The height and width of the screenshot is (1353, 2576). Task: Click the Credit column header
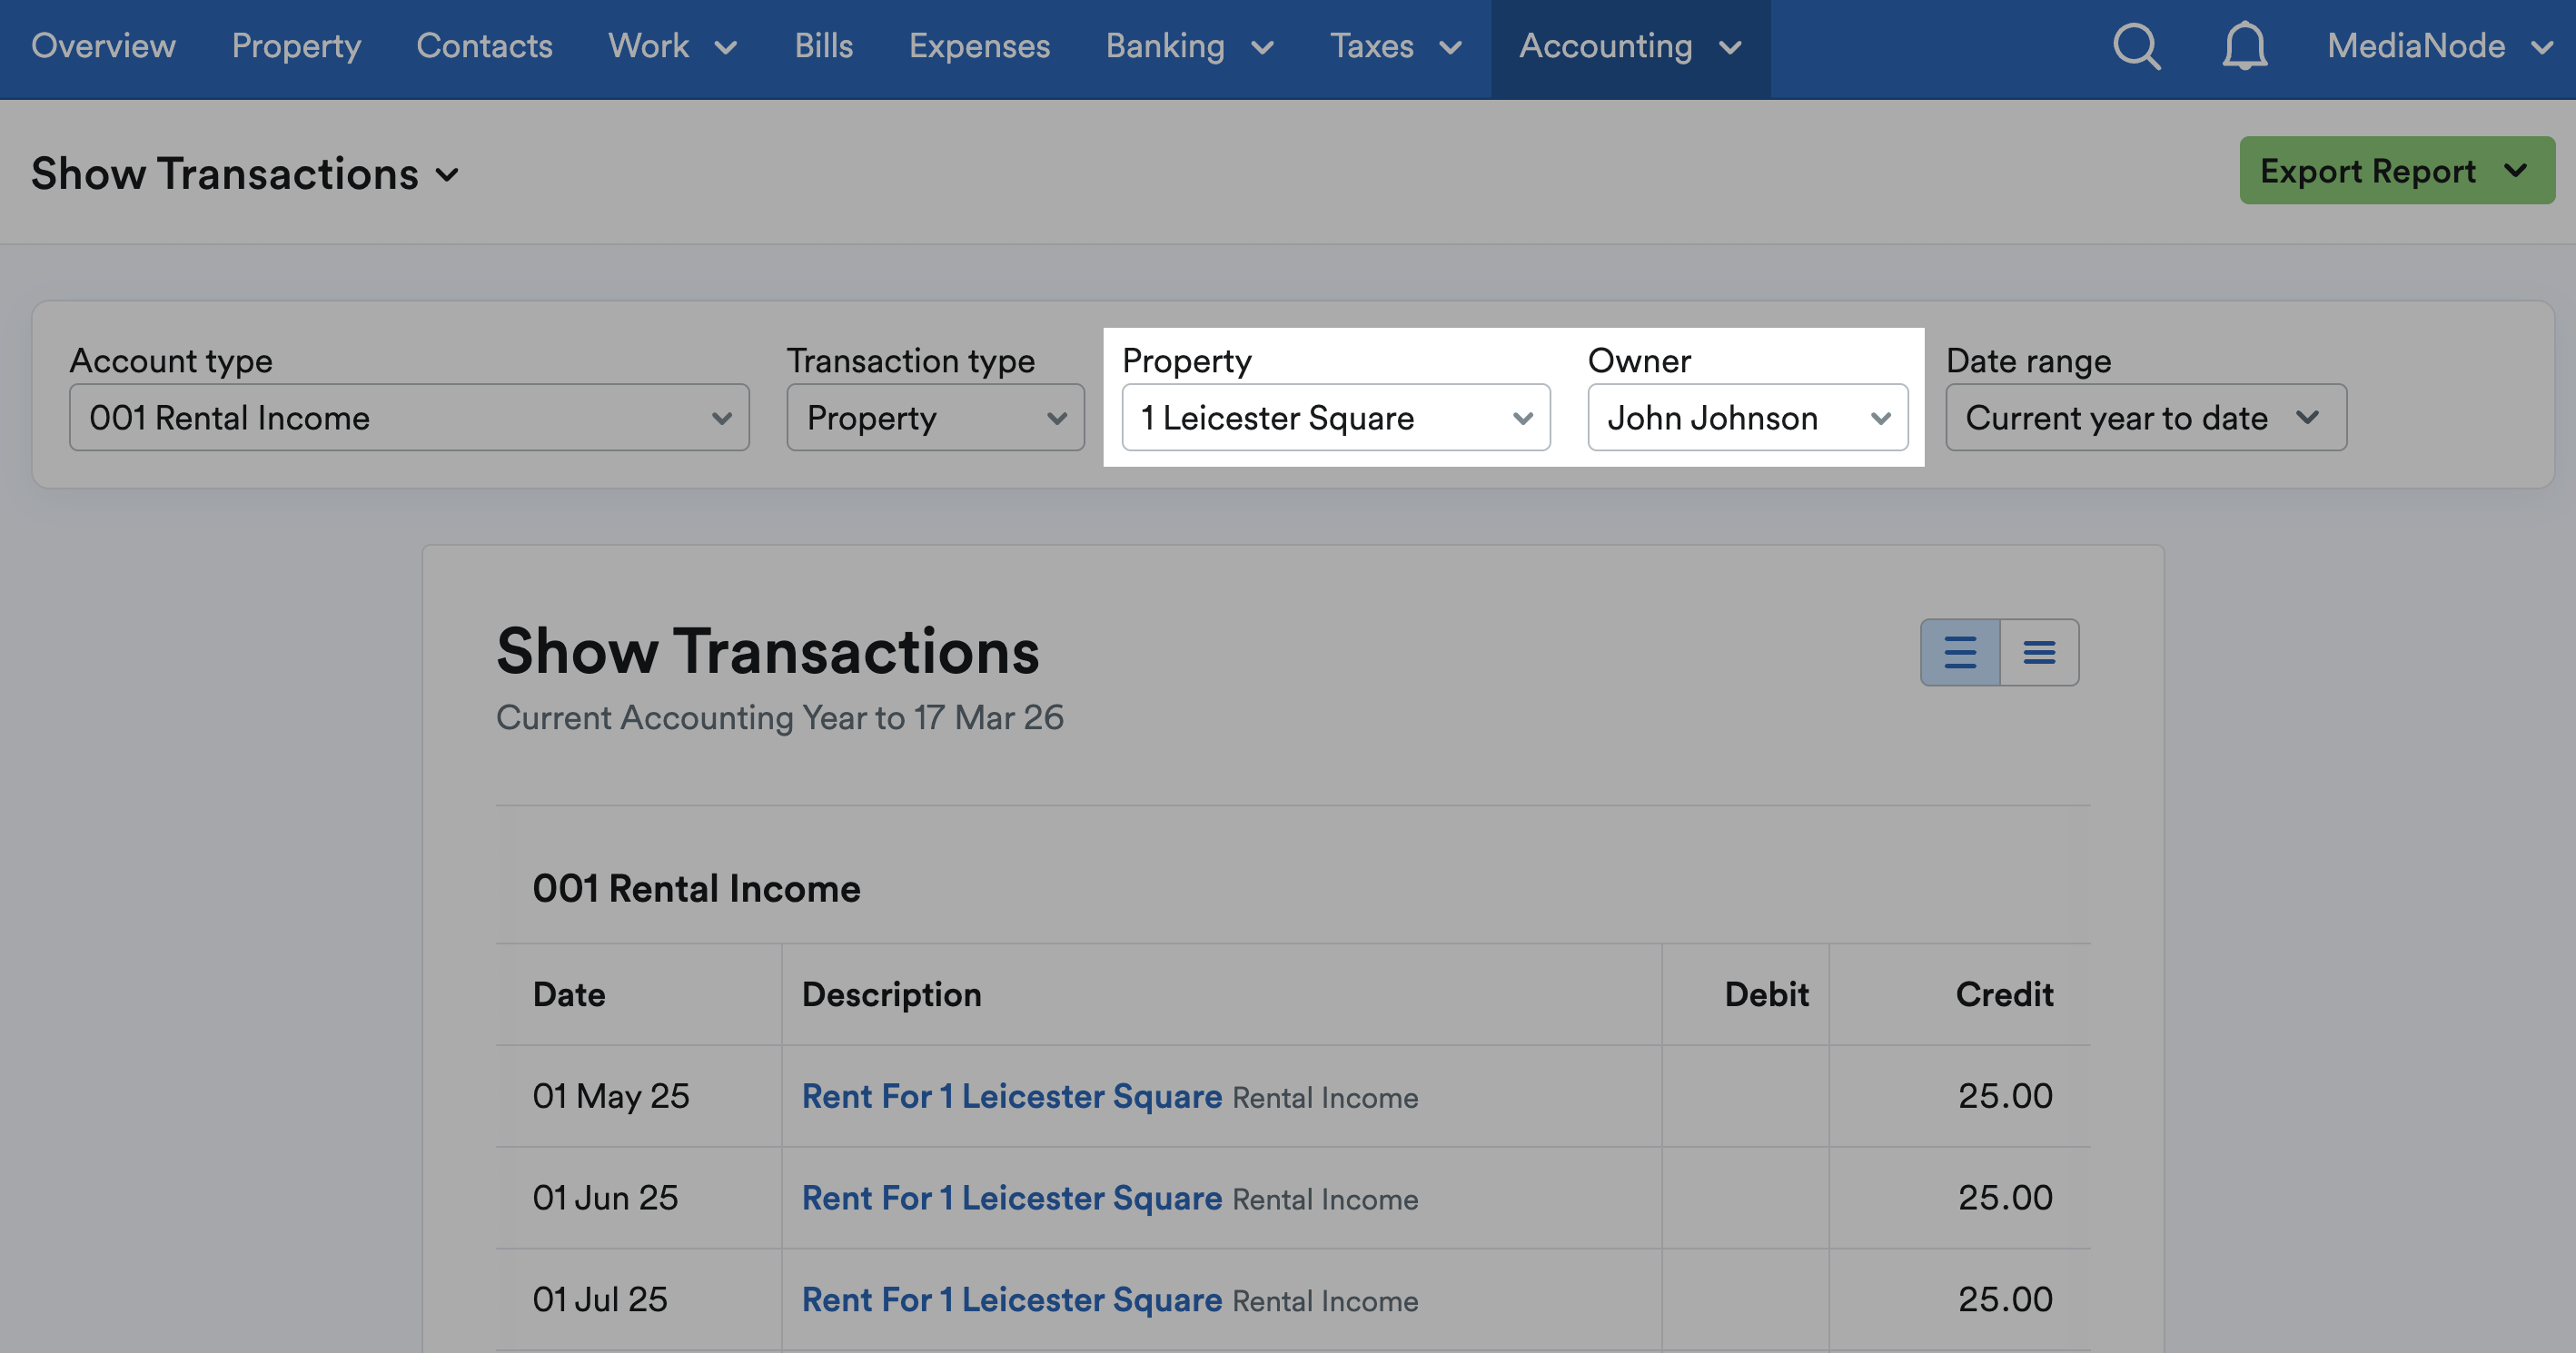[2004, 994]
